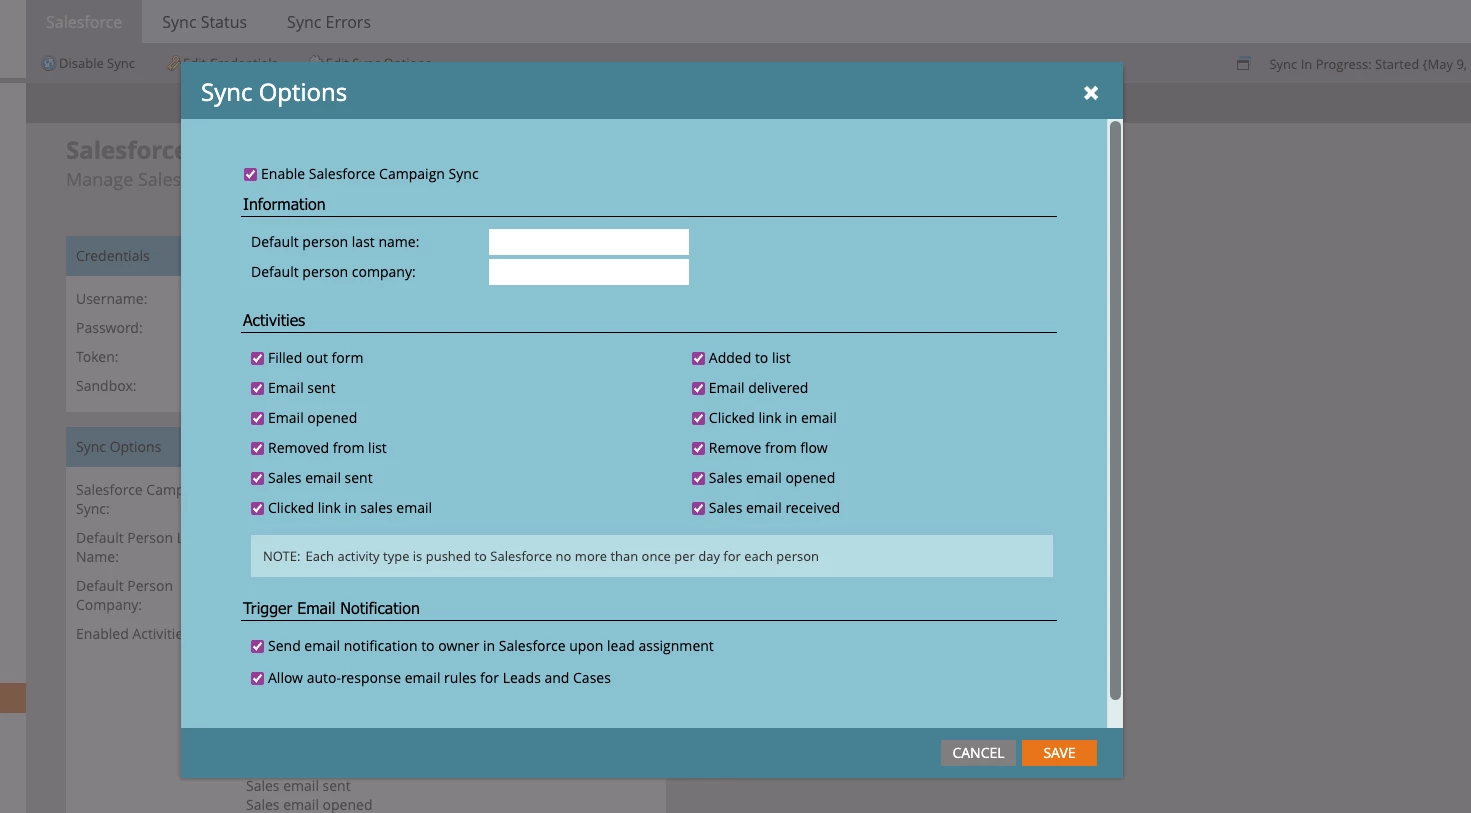Toggle Enable Salesforce Campaign Sync checkbox
The image size is (1471, 813).
pos(251,175)
